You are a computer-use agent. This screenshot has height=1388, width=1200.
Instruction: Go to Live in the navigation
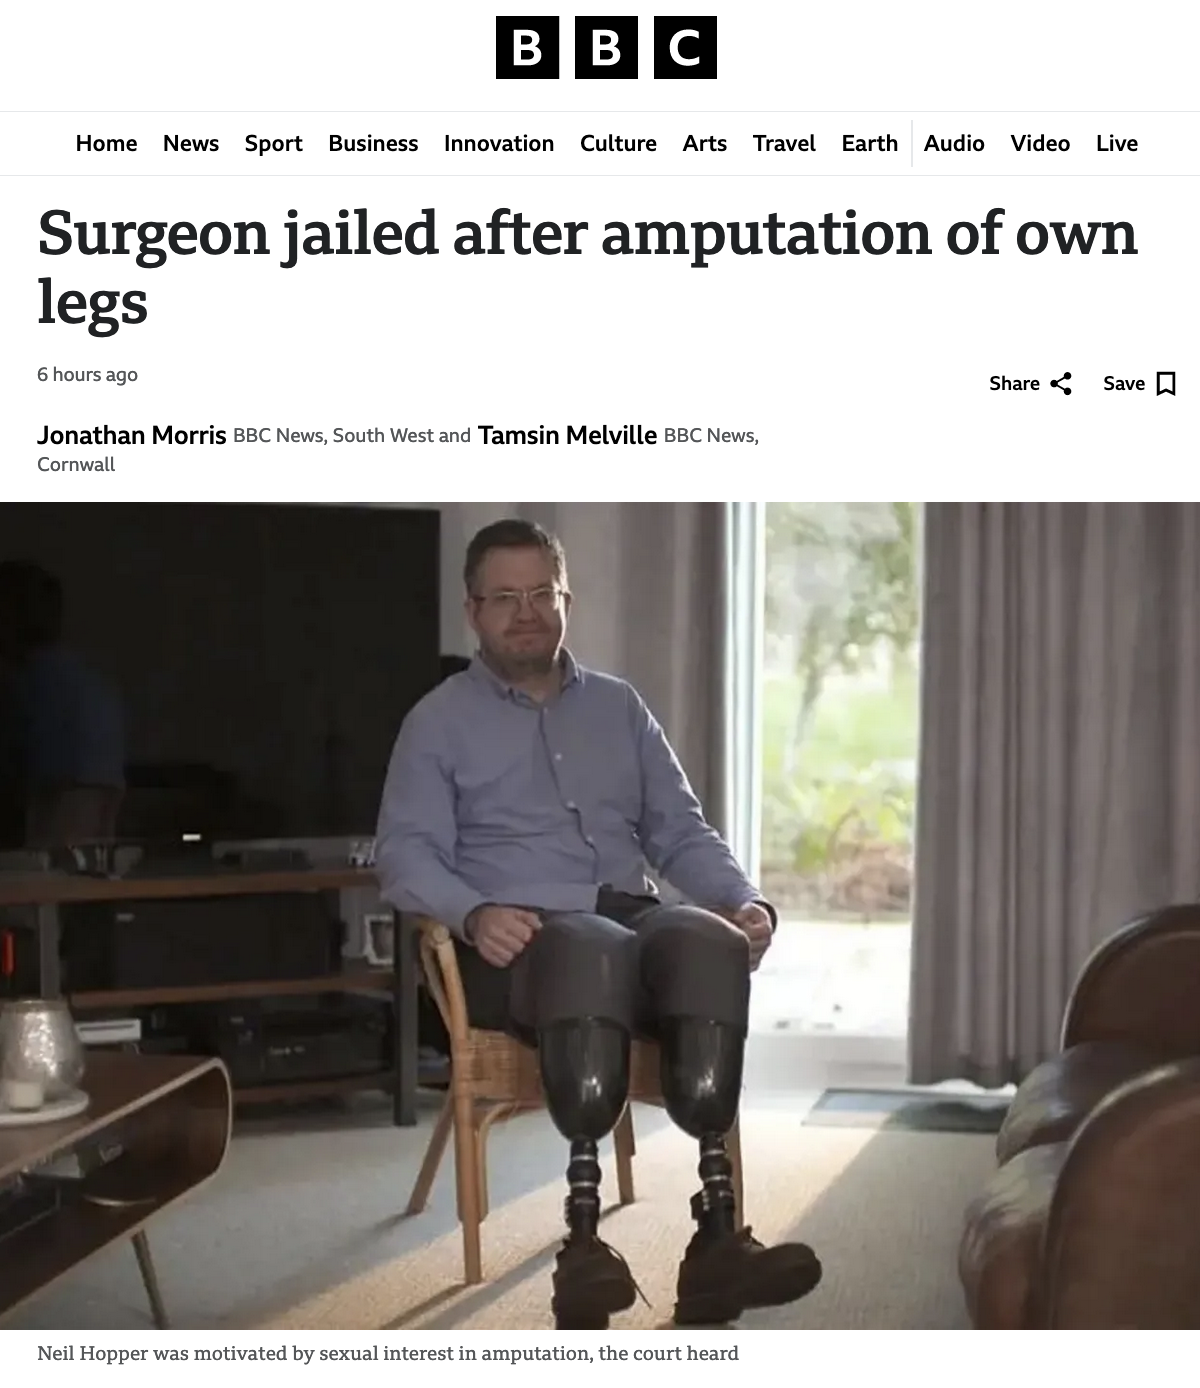tap(1117, 143)
